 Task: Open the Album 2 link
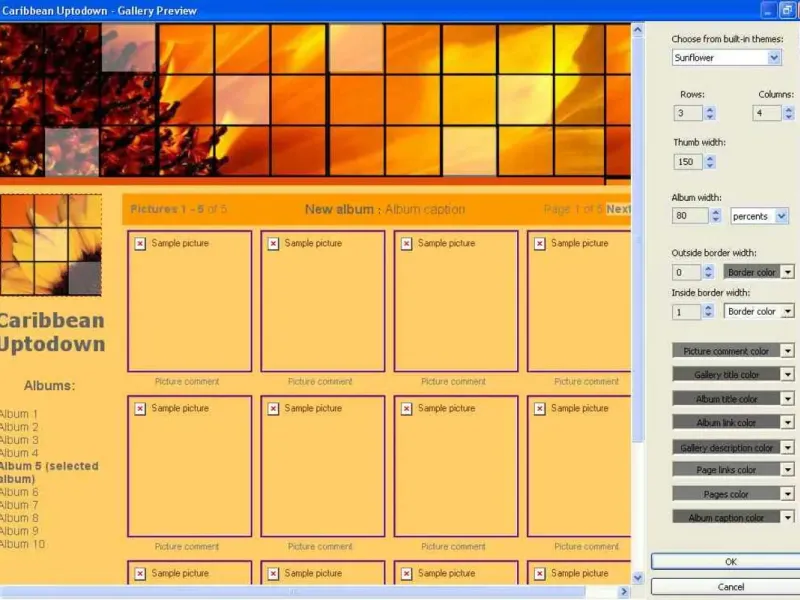[19, 427]
